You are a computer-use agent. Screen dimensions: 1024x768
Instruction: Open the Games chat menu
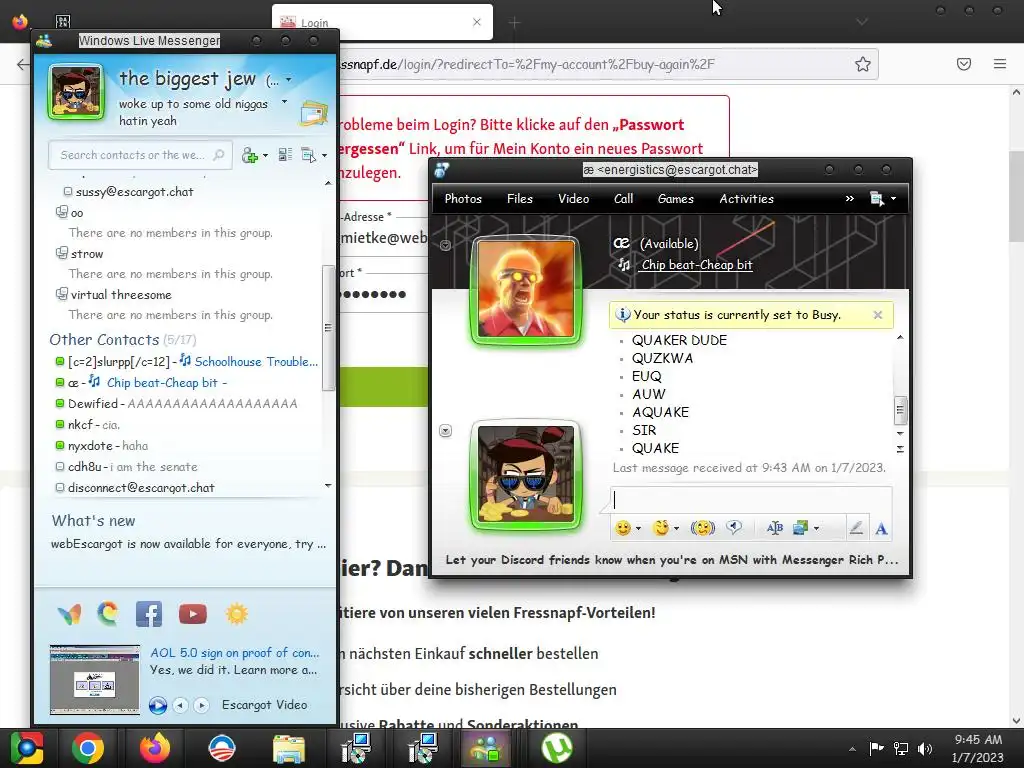pos(675,199)
